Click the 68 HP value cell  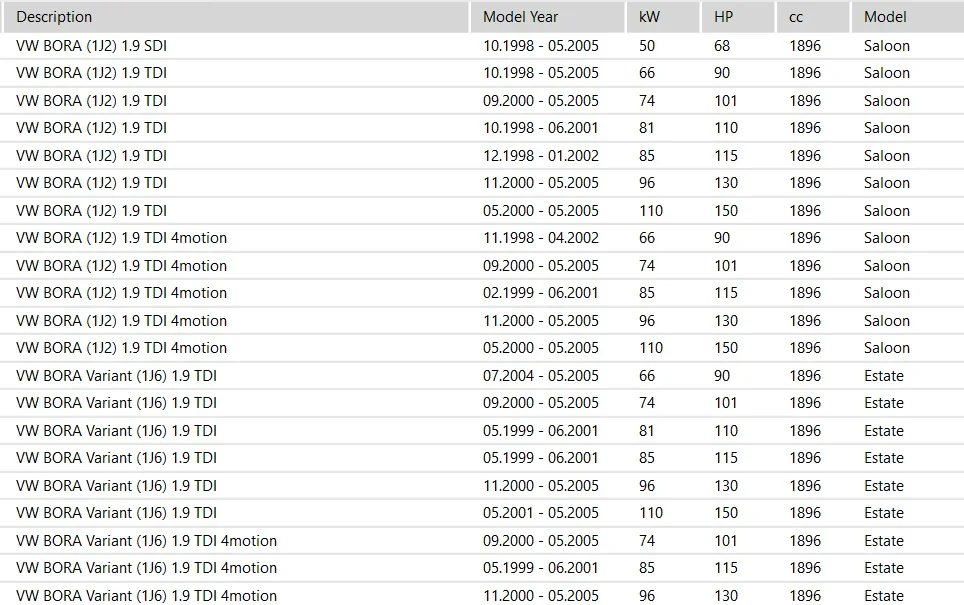coord(722,46)
